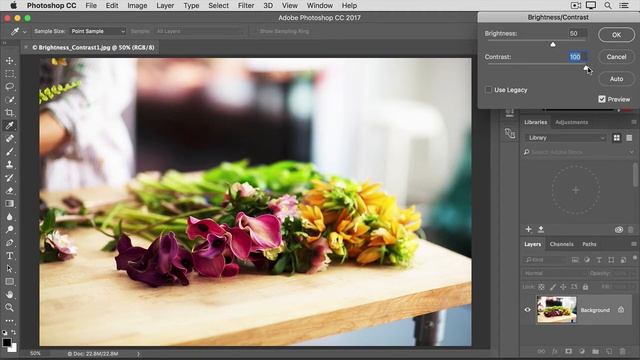Select the Dodge tool

(9, 229)
